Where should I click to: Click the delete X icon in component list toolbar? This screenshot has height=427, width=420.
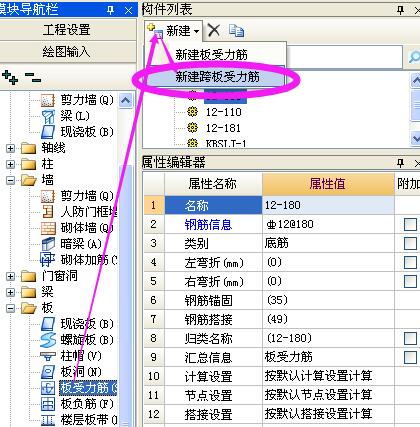coord(214,30)
